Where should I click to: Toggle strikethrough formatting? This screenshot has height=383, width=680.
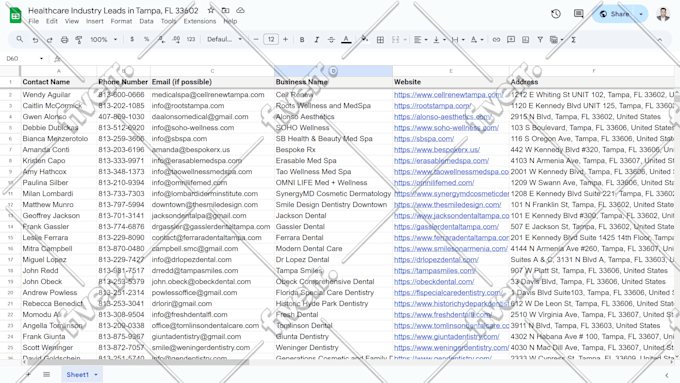pyautogui.click(x=331, y=39)
